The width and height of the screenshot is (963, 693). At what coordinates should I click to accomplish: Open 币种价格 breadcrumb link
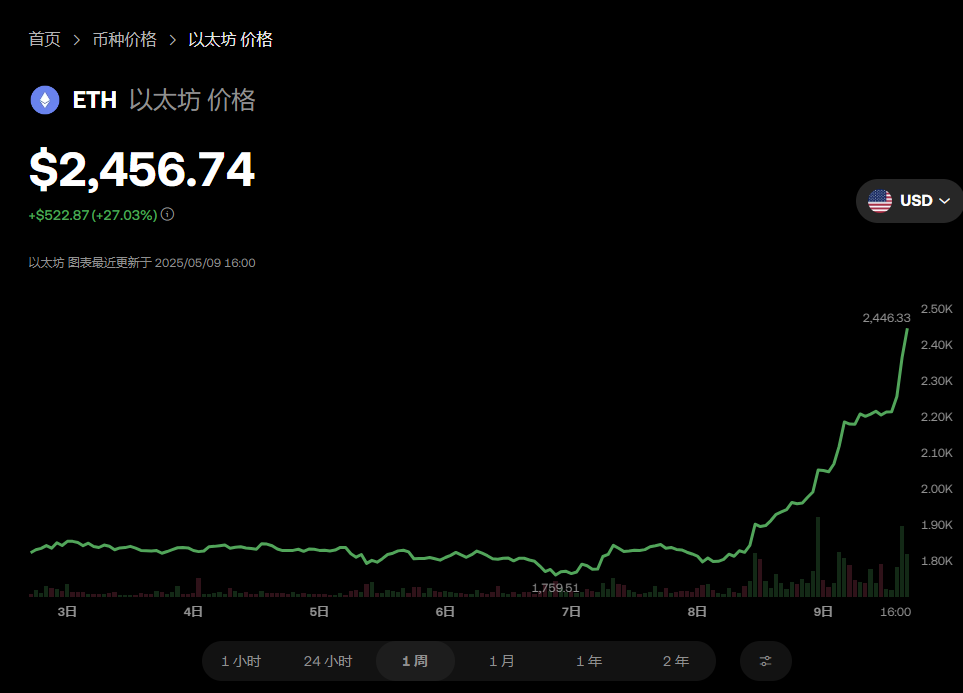[x=125, y=39]
